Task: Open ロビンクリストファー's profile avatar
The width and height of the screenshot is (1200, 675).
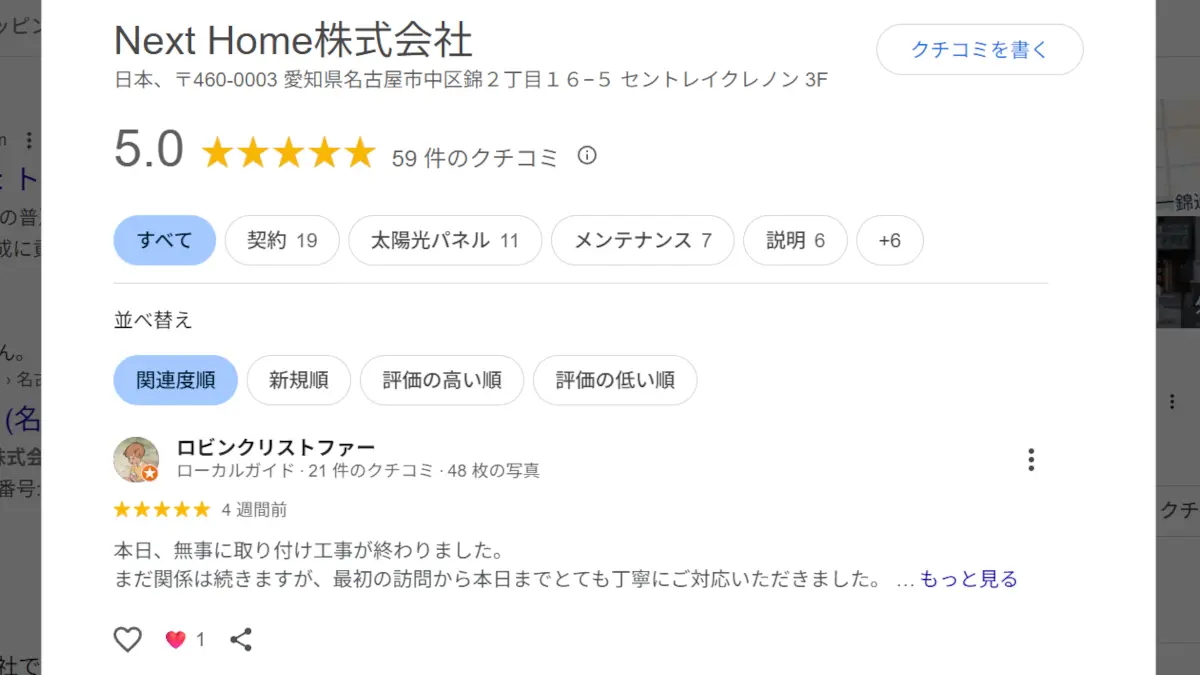Action: click(136, 460)
